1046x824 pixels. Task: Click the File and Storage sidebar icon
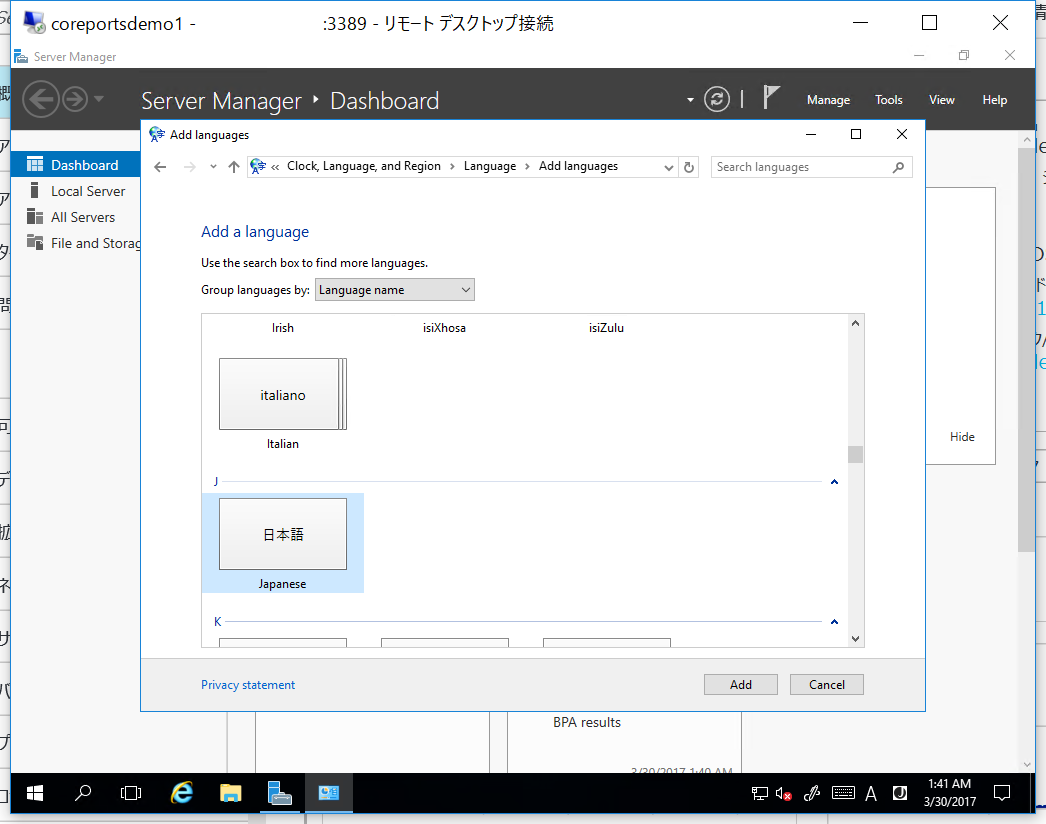(35, 242)
